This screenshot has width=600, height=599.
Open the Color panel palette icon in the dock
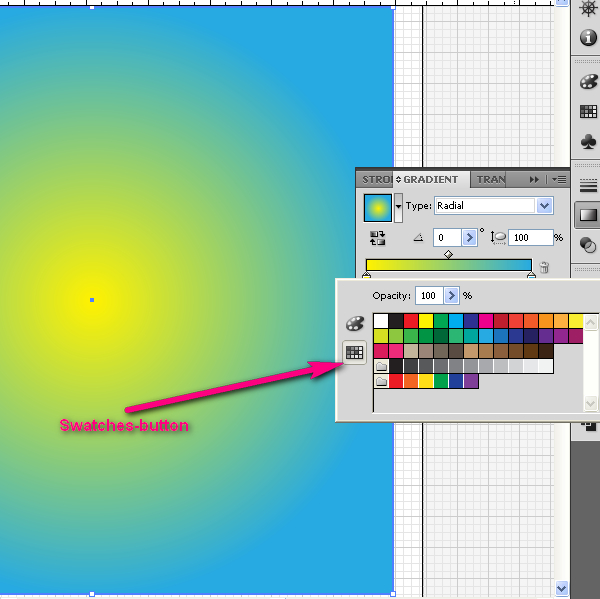click(x=589, y=82)
